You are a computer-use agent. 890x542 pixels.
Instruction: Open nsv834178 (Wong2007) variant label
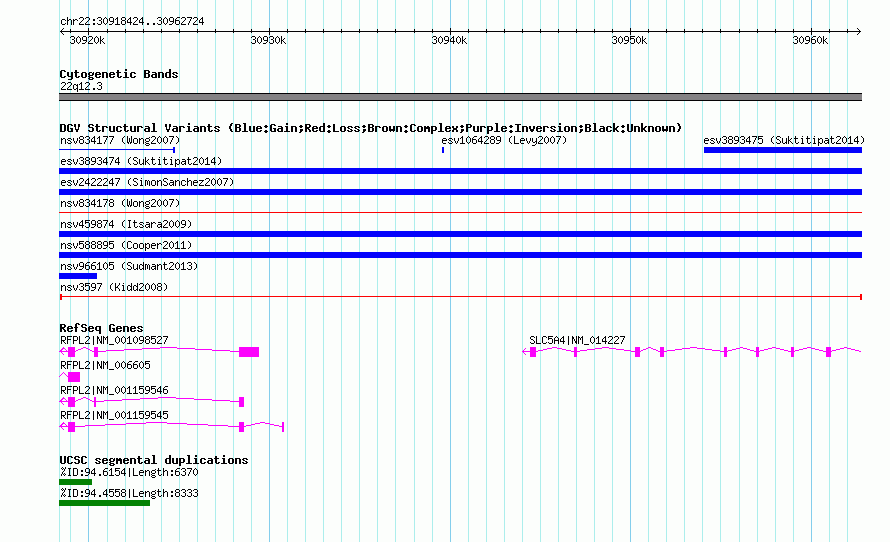120,203
